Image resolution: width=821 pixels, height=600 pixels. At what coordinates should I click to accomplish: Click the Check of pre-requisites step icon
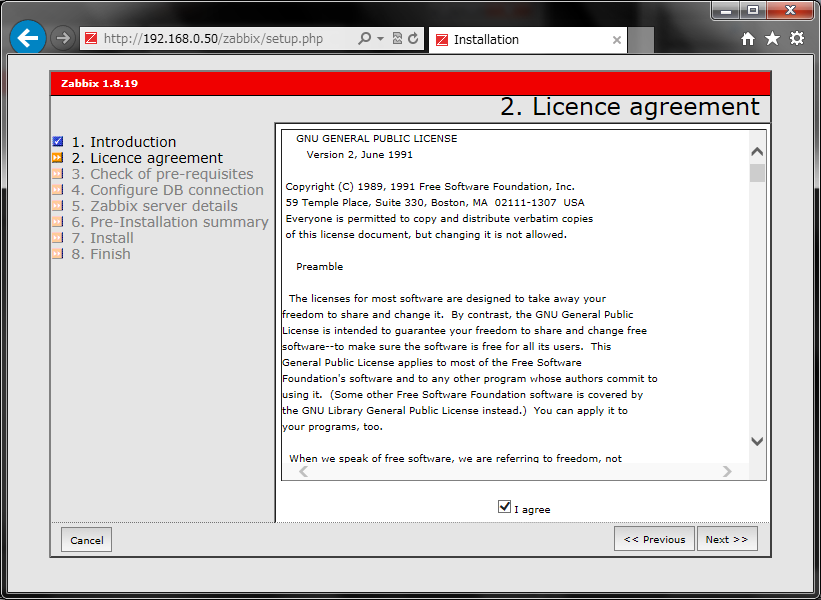point(58,174)
